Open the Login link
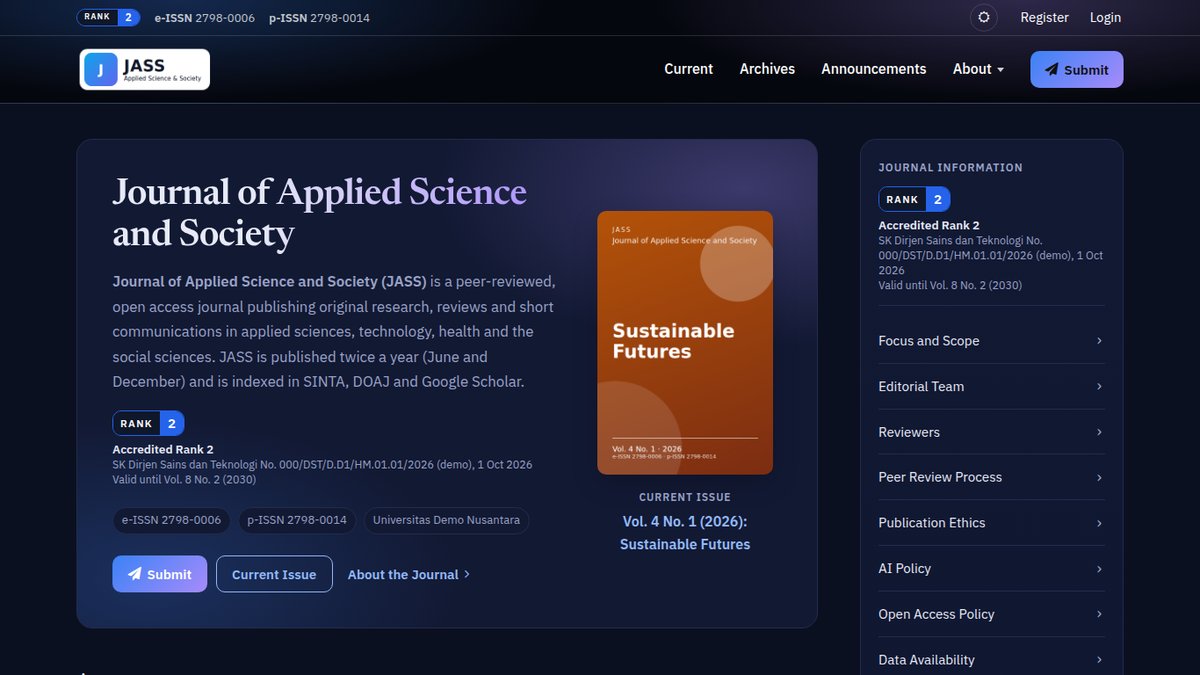Viewport: 1200px width, 675px height. click(1105, 17)
